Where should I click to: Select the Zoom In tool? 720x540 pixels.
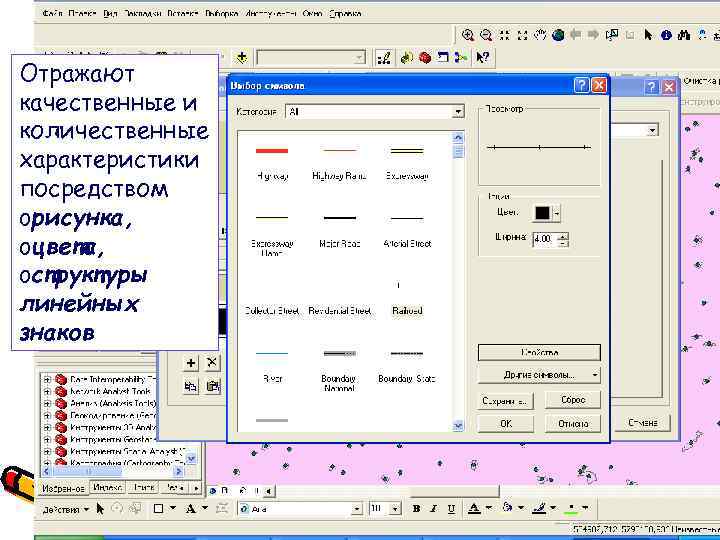(x=467, y=35)
